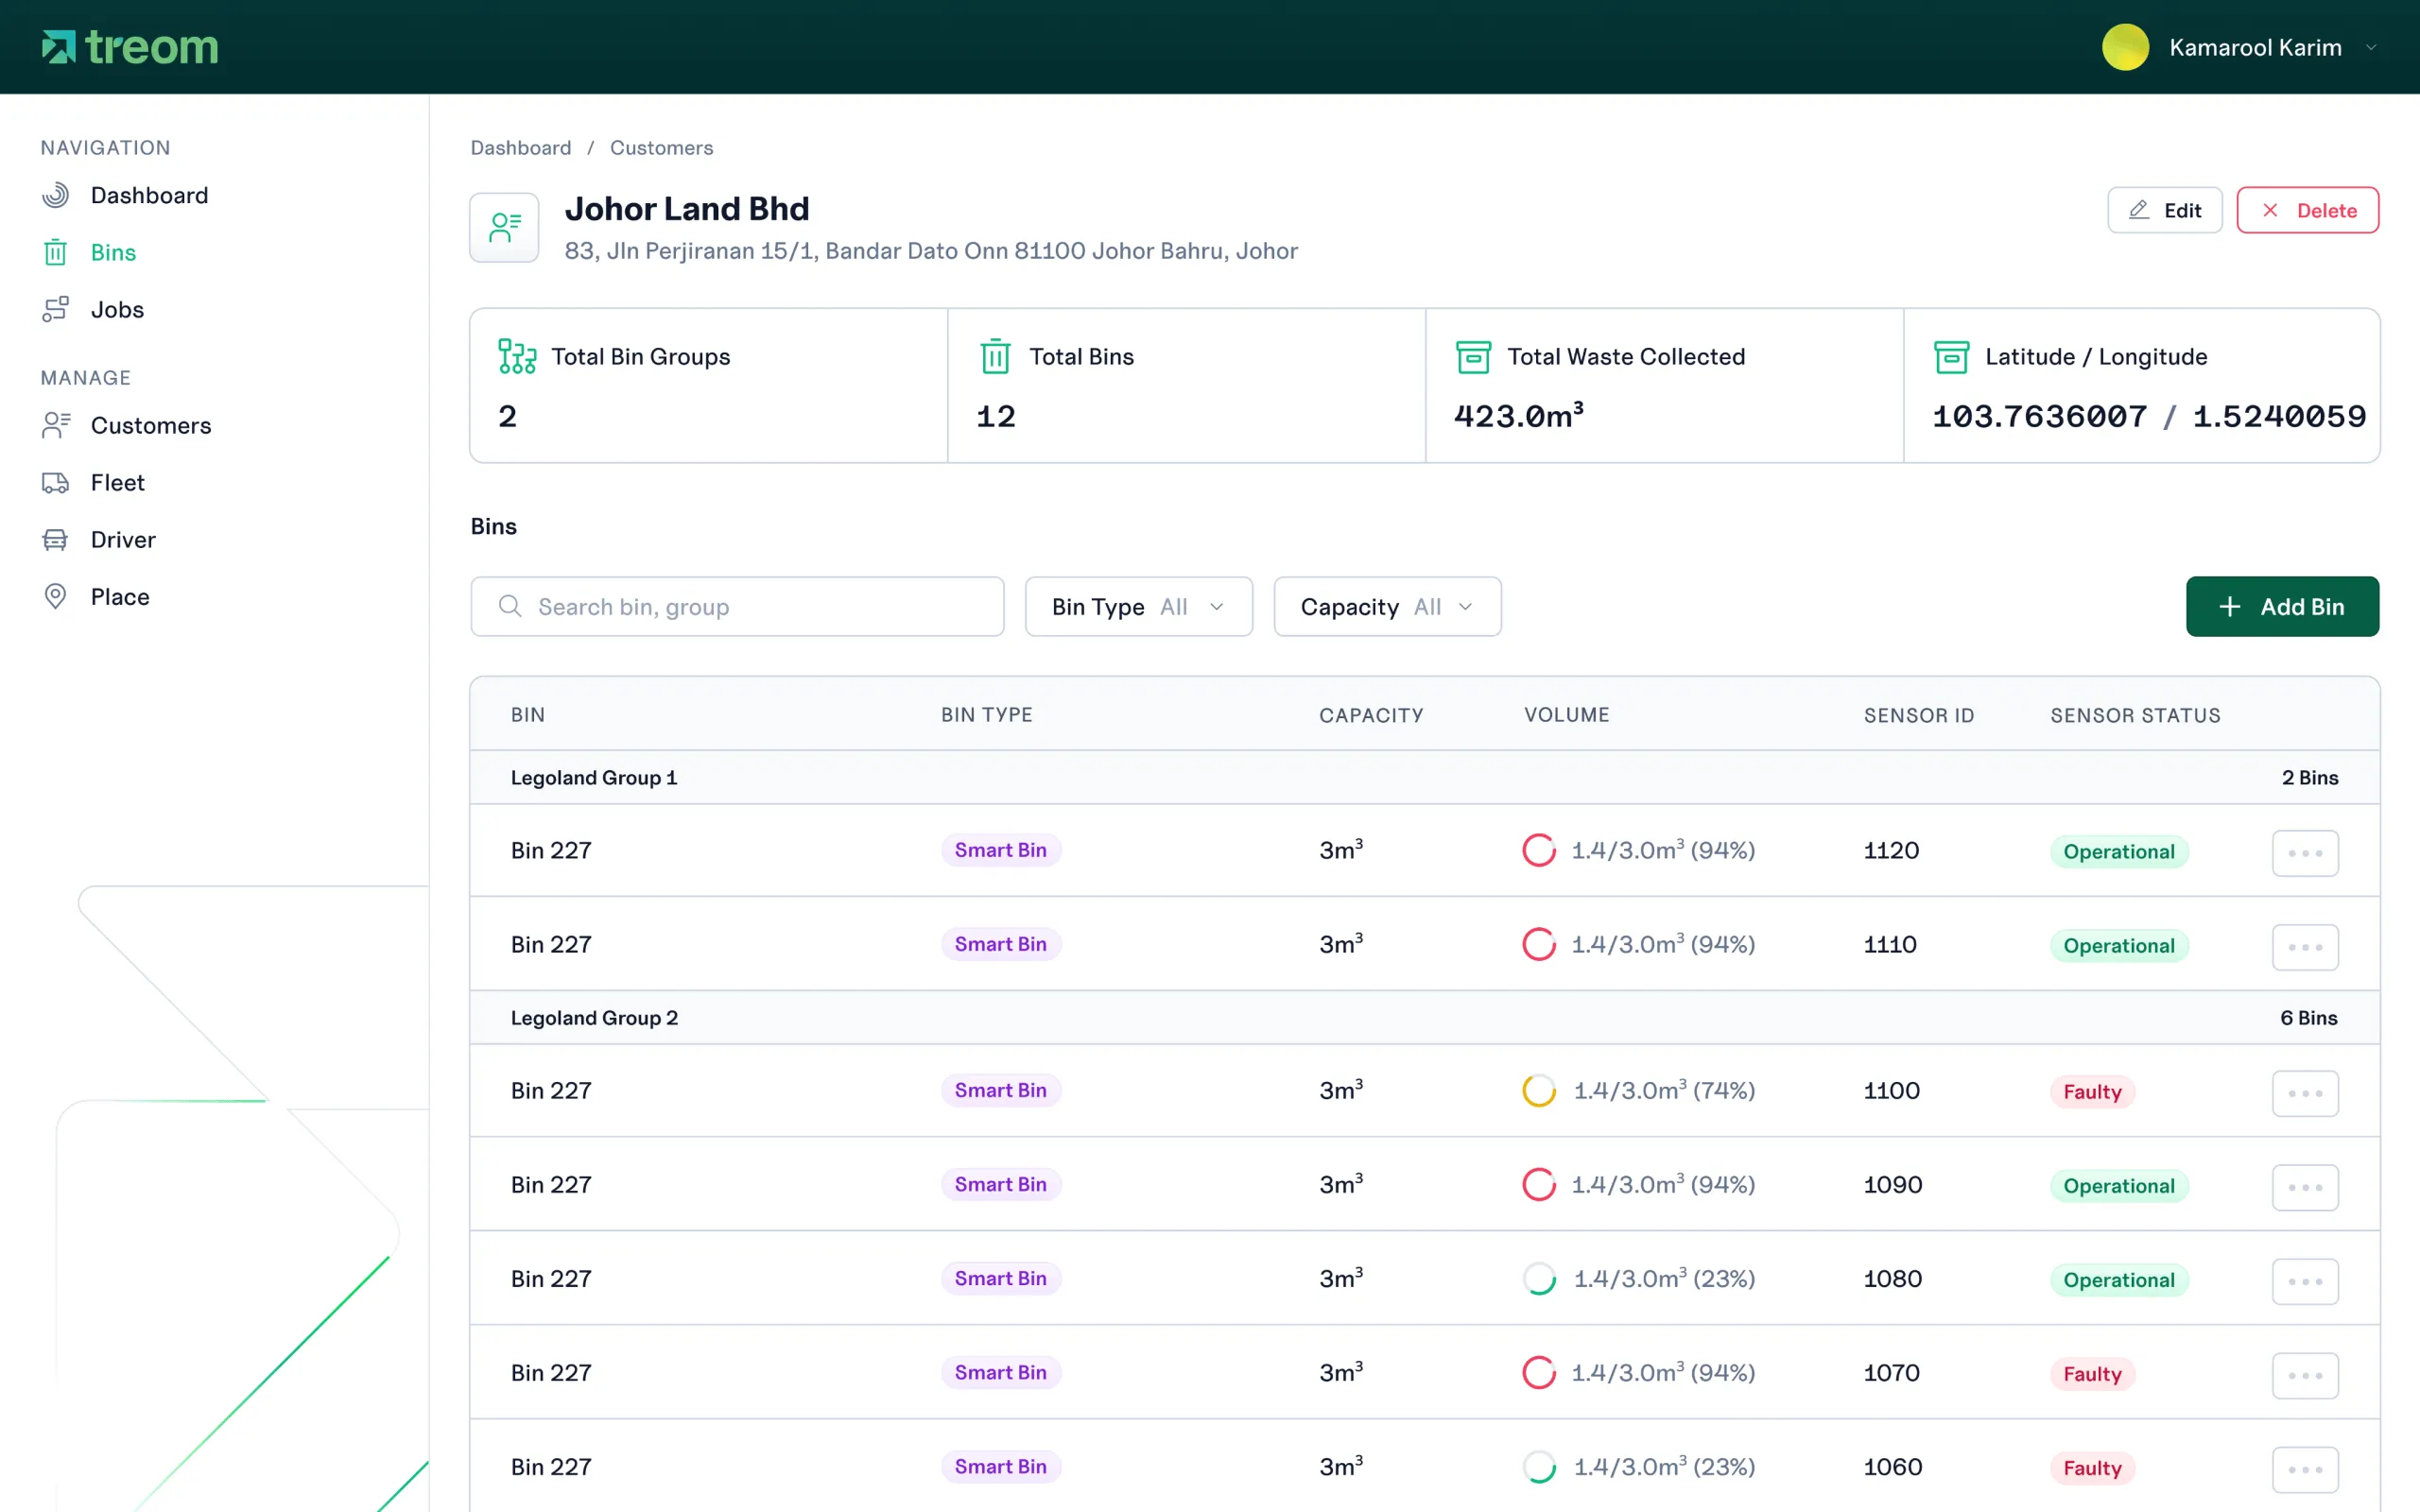Select the Legoland Group 2 row
Image resolution: width=2420 pixels, height=1512 pixels.
[1424, 1017]
